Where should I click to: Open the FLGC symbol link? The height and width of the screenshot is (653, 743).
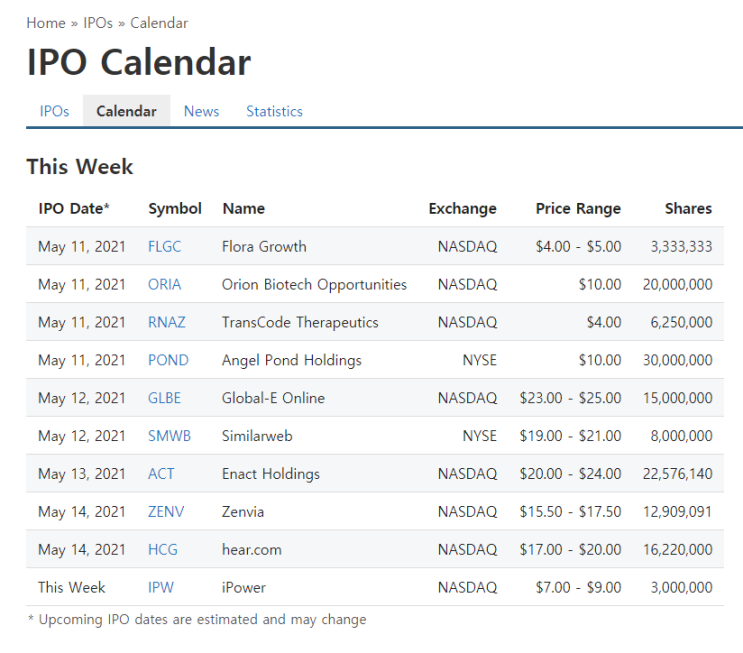coord(164,246)
